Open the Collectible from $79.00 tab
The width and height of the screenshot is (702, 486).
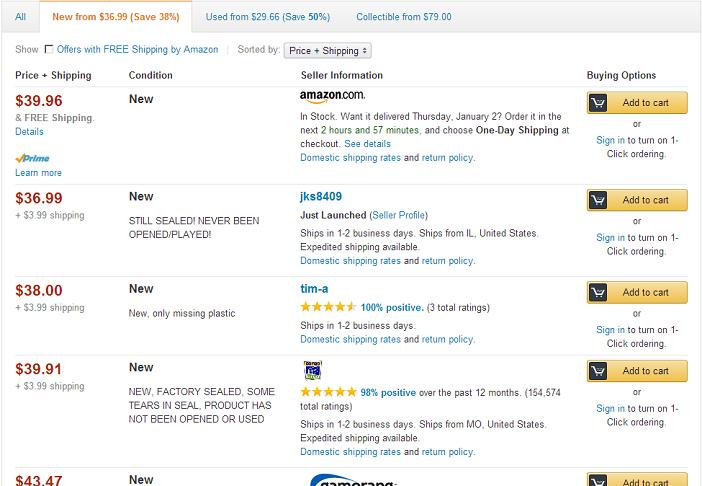click(x=404, y=17)
